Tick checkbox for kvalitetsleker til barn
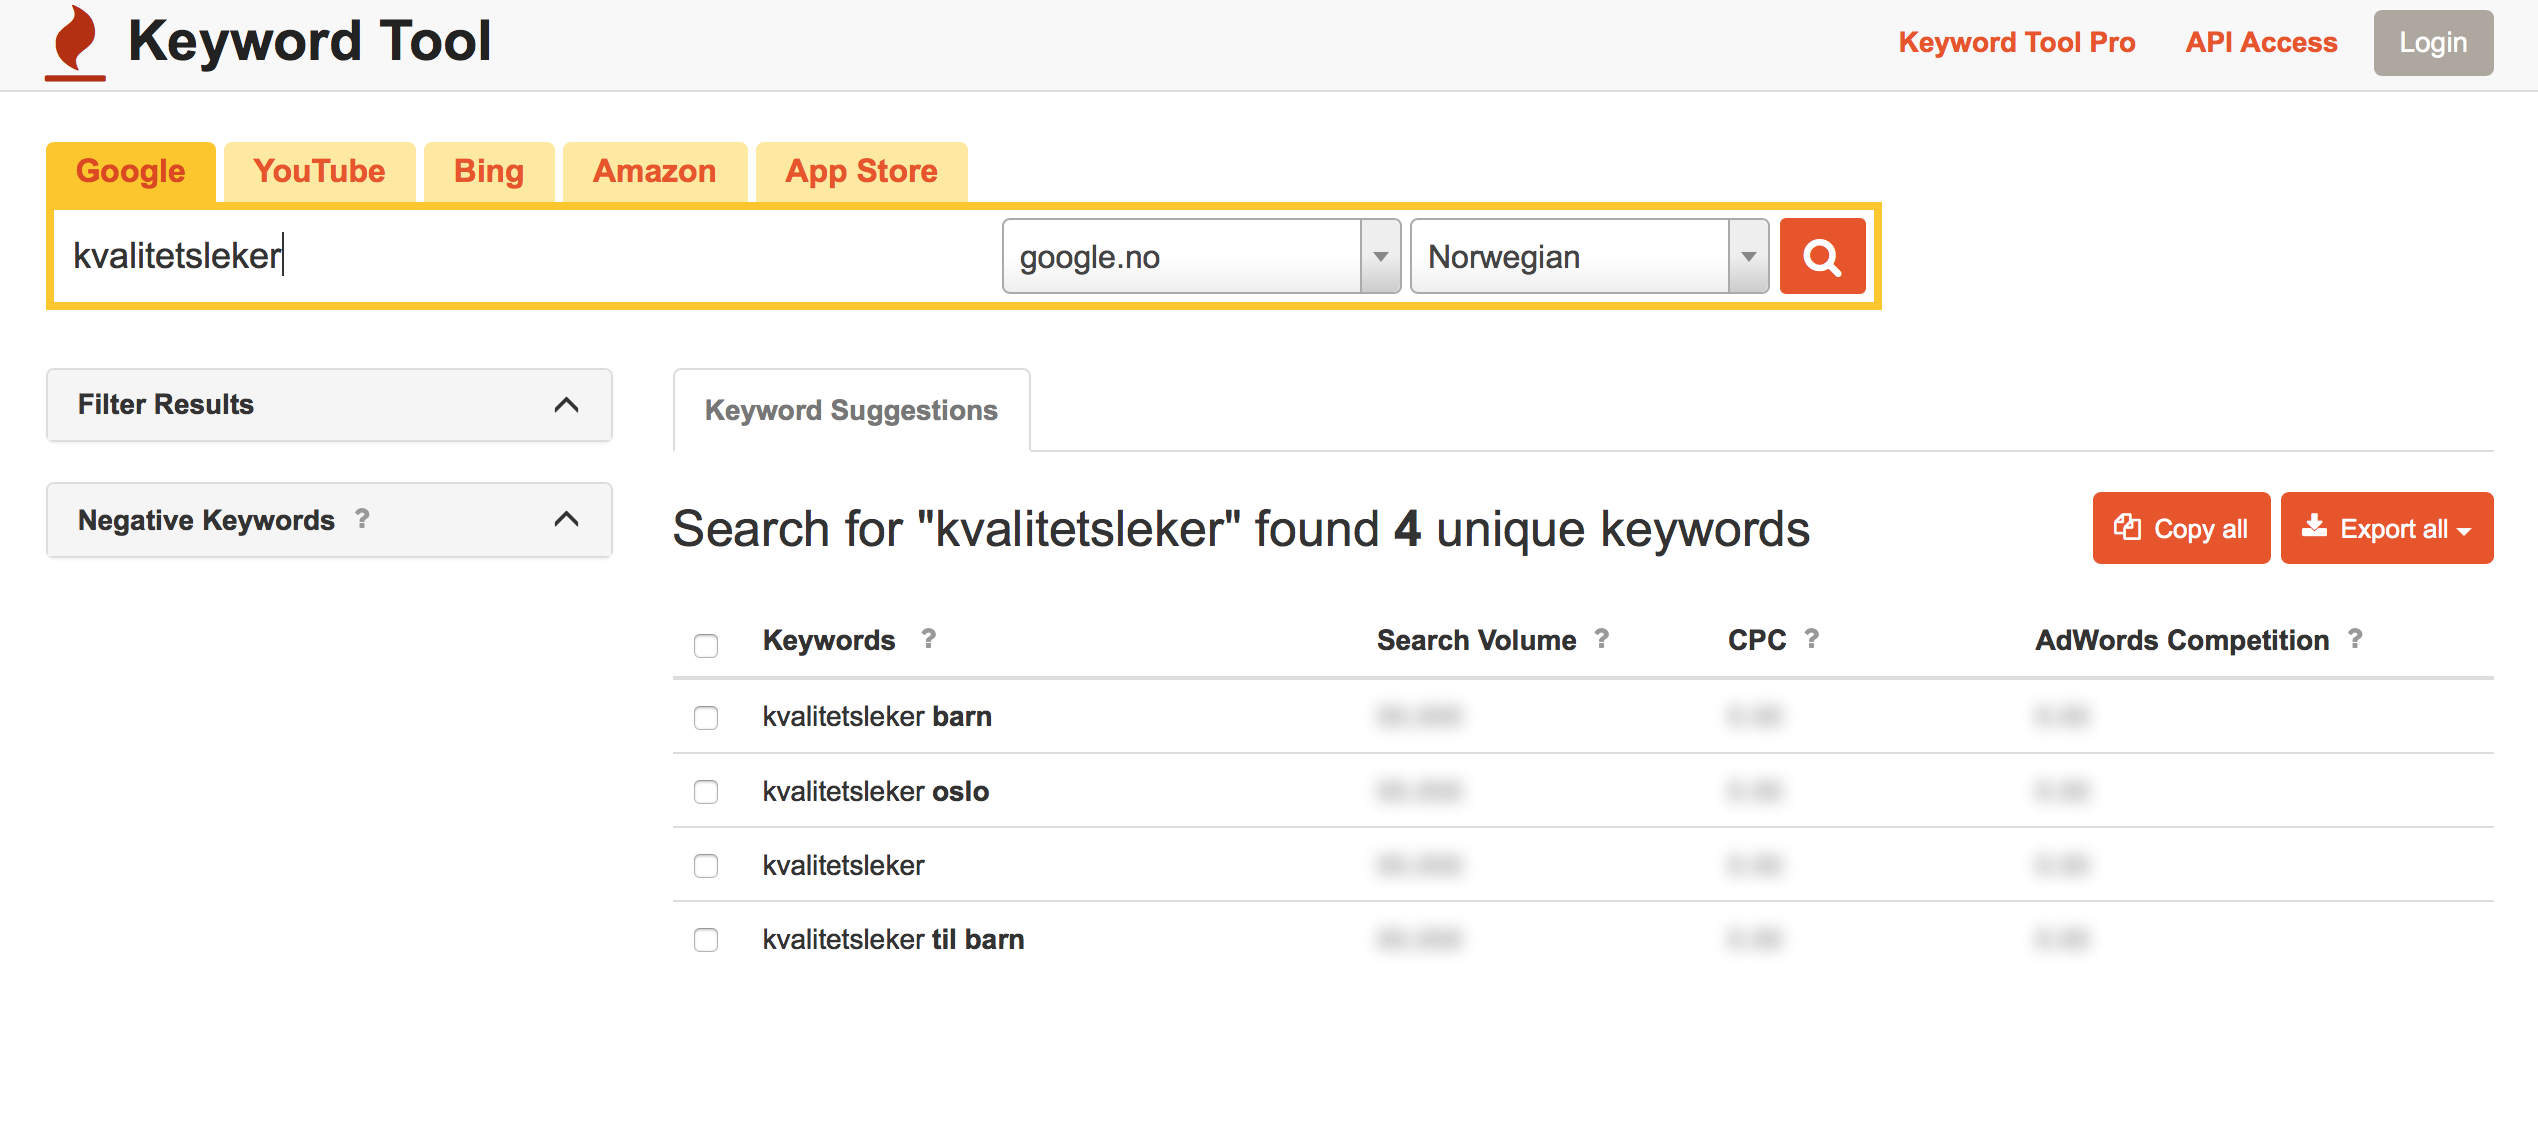Image resolution: width=2538 pixels, height=1130 pixels. point(706,940)
